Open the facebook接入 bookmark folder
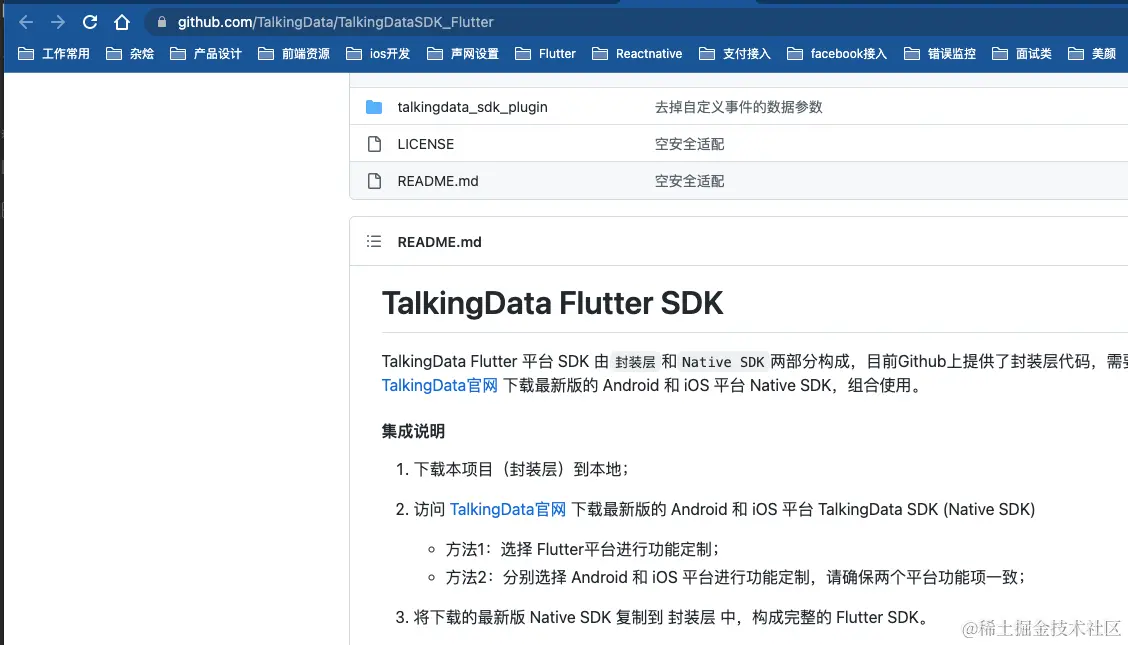This screenshot has height=645, width=1128. 837,54
